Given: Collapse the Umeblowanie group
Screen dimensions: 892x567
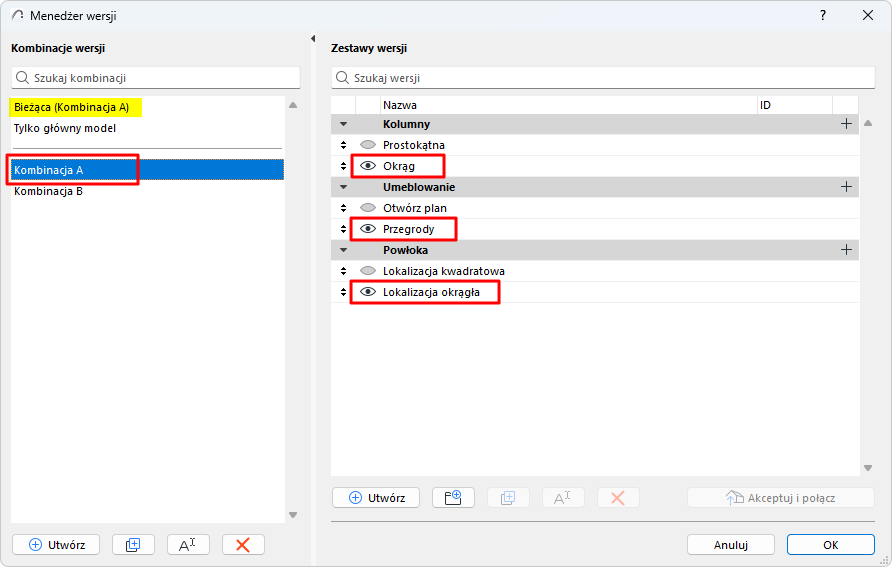Looking at the screenshot, I should [x=343, y=187].
